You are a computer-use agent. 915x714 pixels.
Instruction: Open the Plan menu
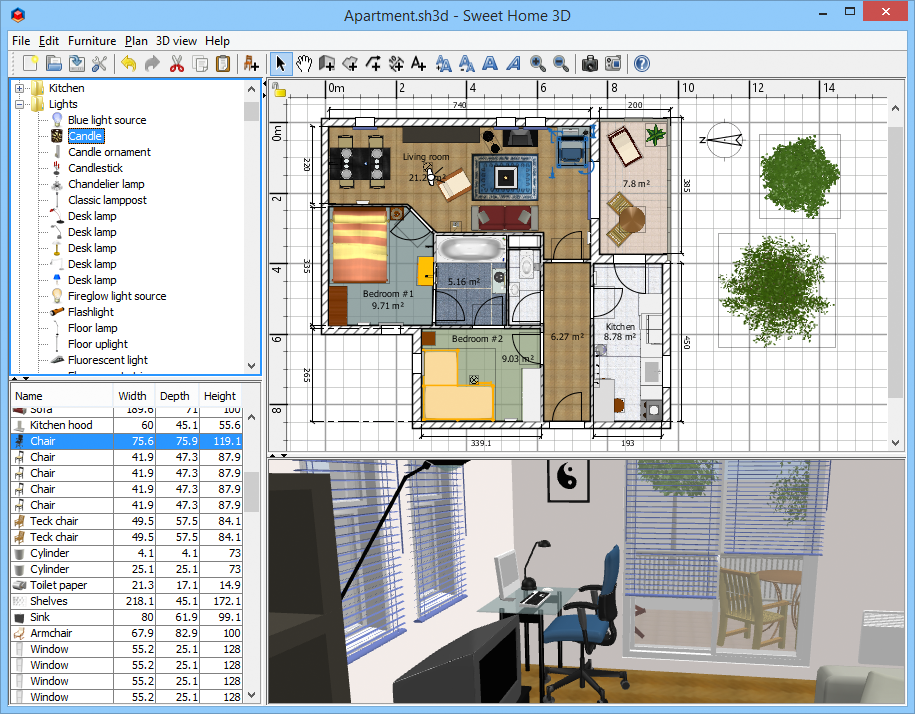[x=136, y=41]
